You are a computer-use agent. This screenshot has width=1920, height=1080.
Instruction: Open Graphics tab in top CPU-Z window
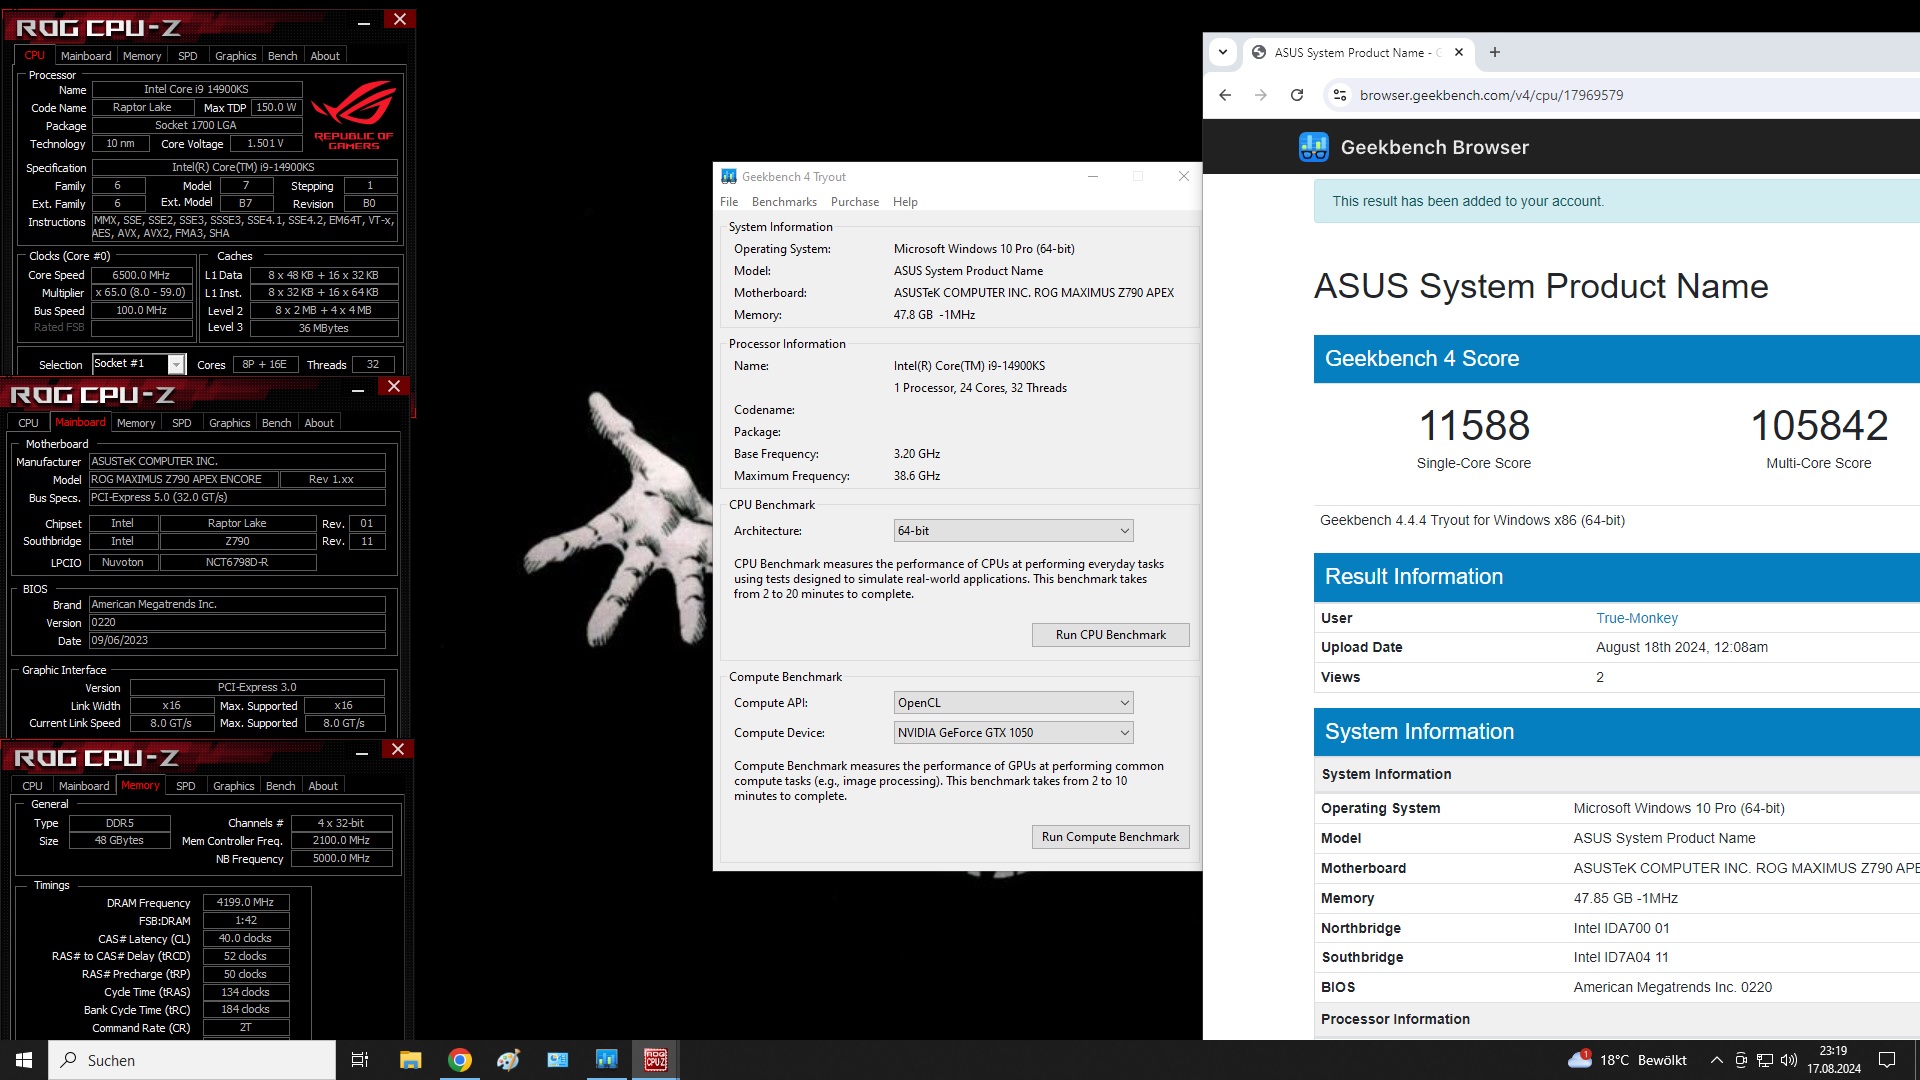tap(236, 56)
